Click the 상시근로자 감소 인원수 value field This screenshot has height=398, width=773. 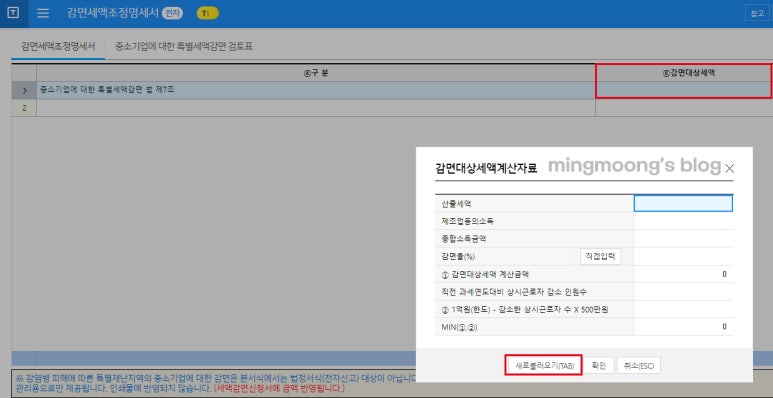pos(683,292)
